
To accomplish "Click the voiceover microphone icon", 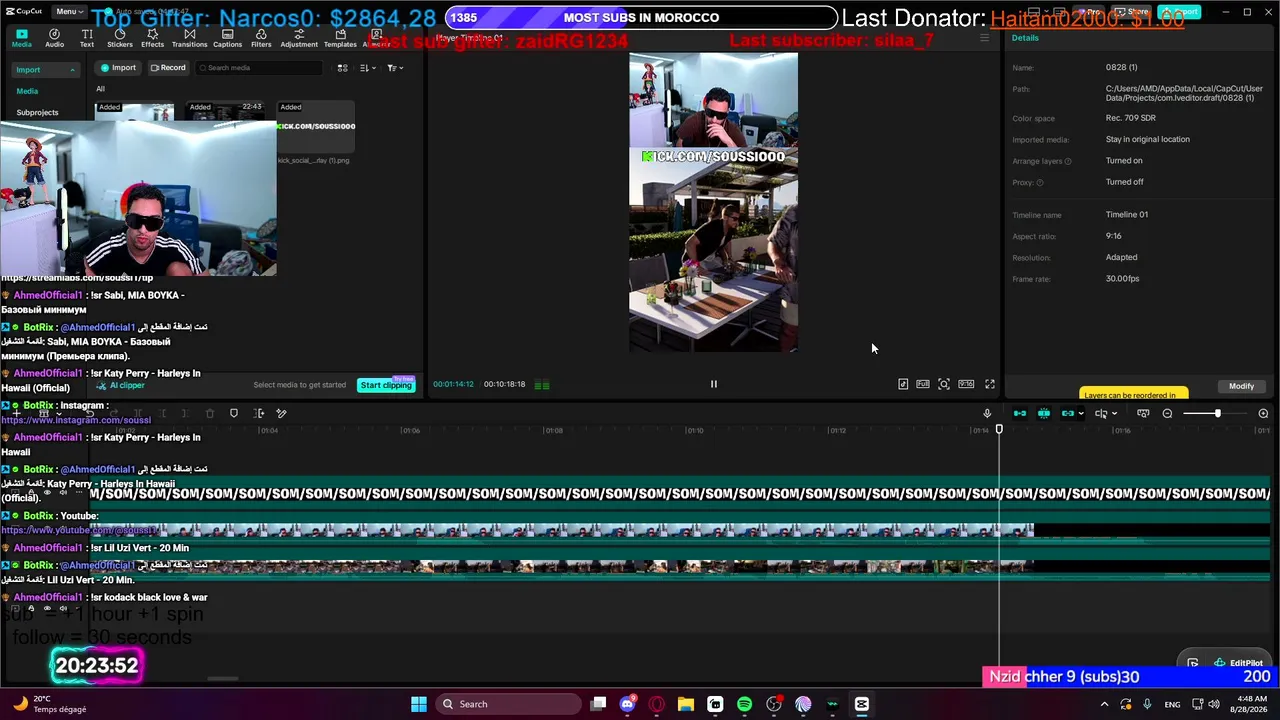I will pos(987,413).
